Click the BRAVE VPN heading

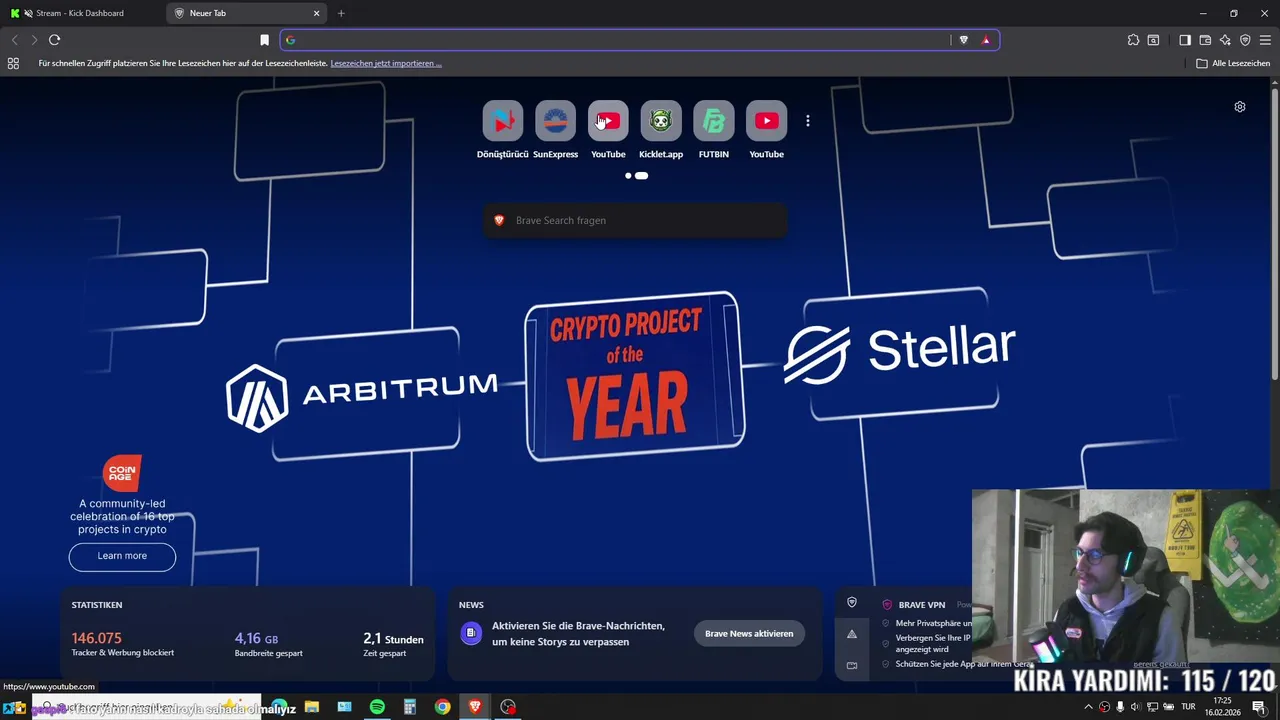coord(921,605)
